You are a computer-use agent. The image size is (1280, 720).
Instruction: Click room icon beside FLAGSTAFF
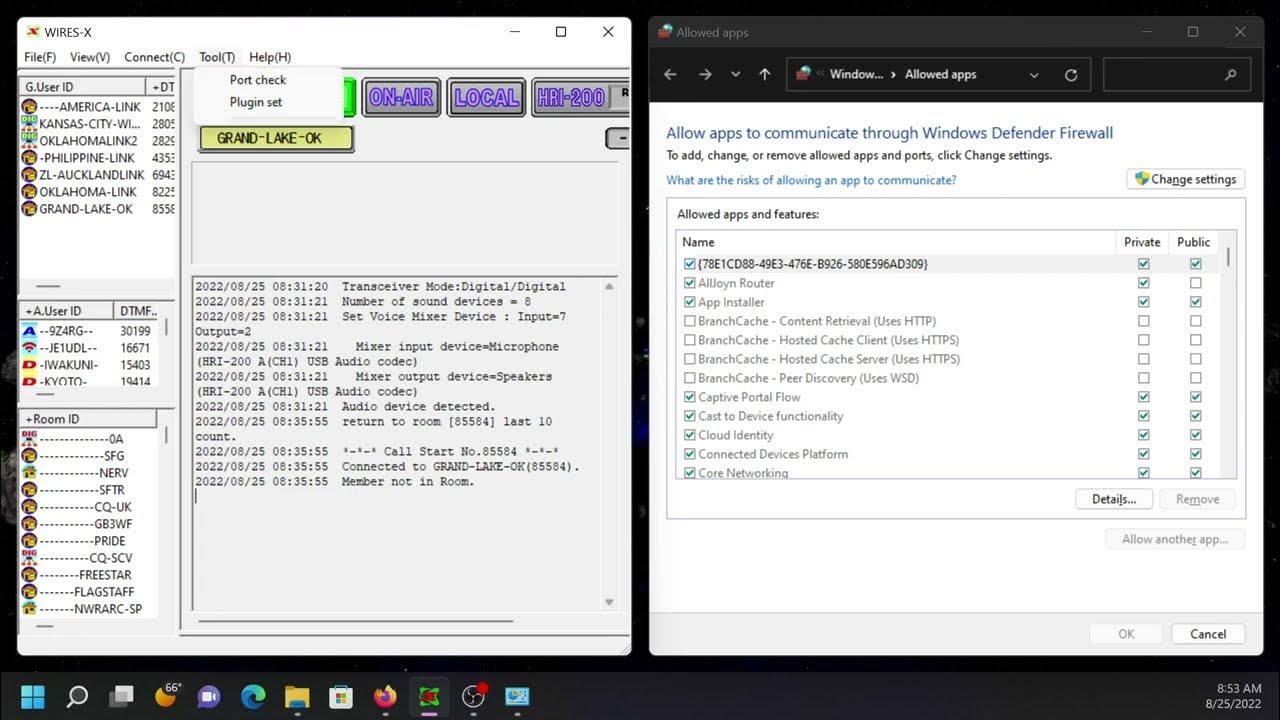click(29, 592)
